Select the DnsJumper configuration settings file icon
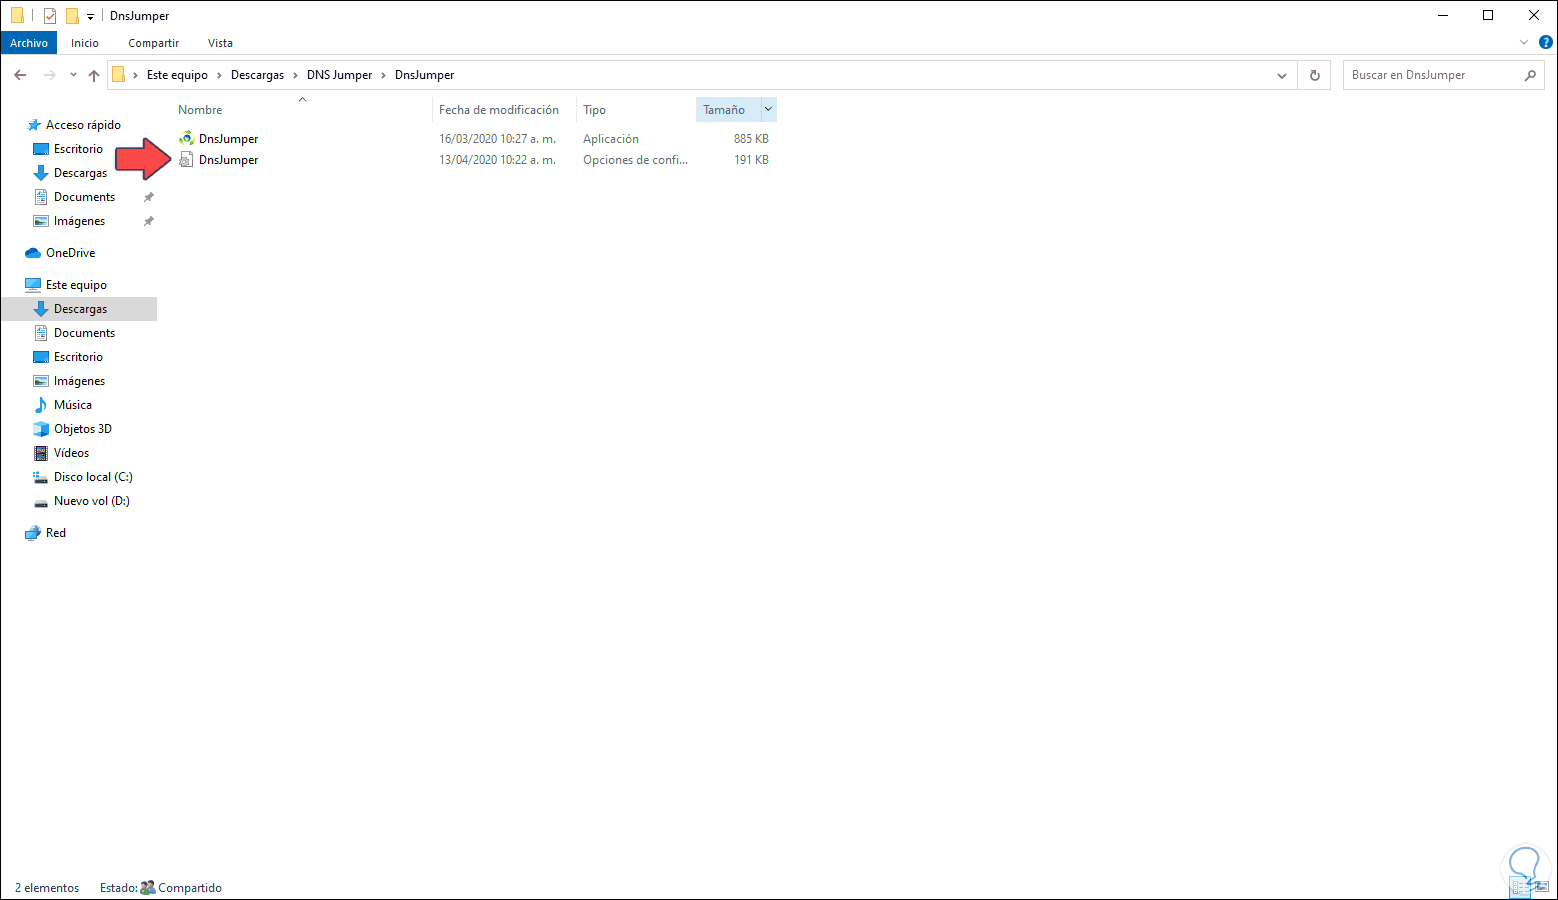The height and width of the screenshot is (900, 1558). pos(186,160)
